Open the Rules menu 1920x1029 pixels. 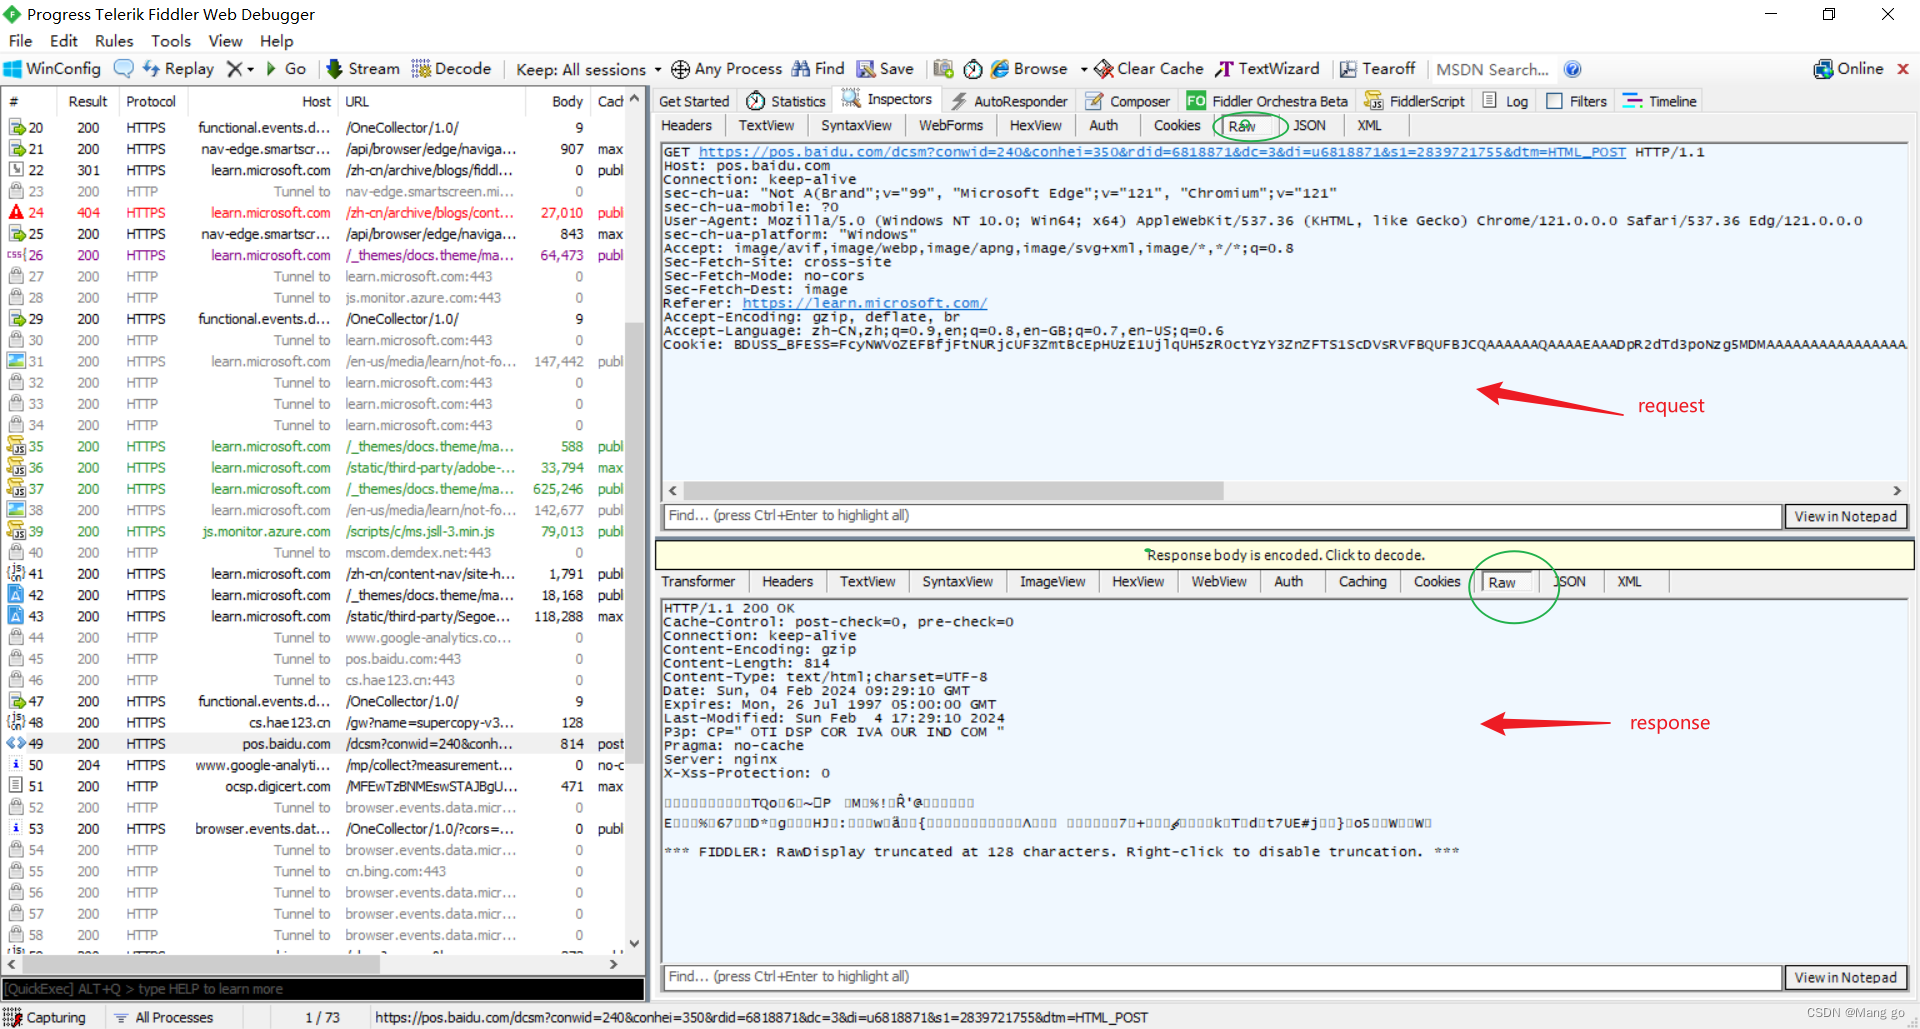114,41
